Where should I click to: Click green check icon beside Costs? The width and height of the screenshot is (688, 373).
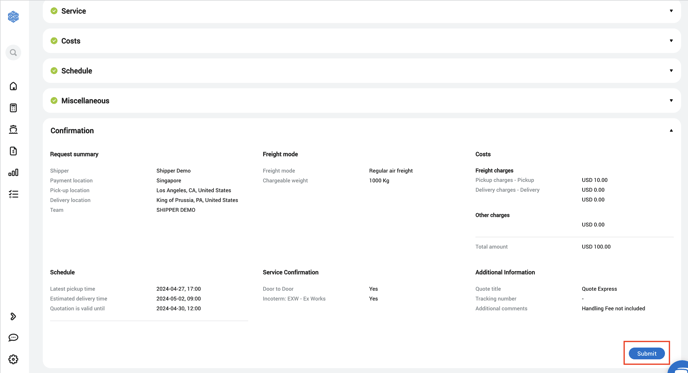pos(54,41)
